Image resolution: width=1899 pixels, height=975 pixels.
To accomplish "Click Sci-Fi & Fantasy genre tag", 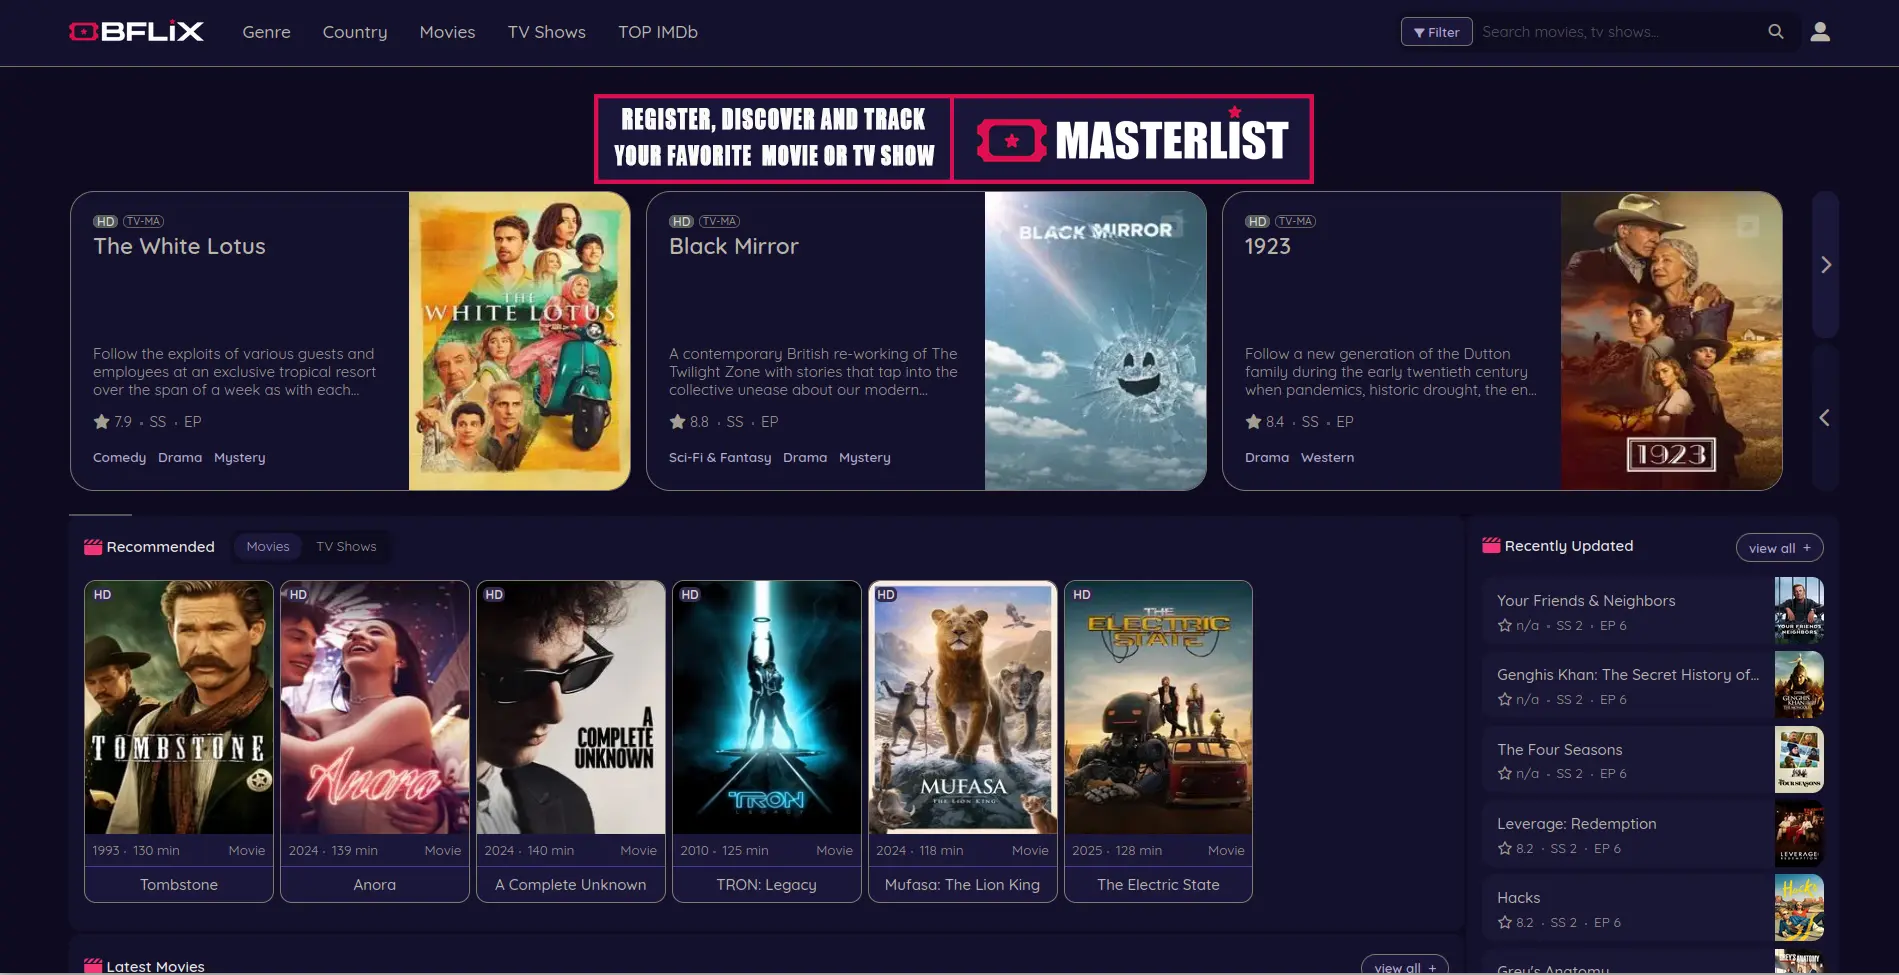I will coord(720,458).
